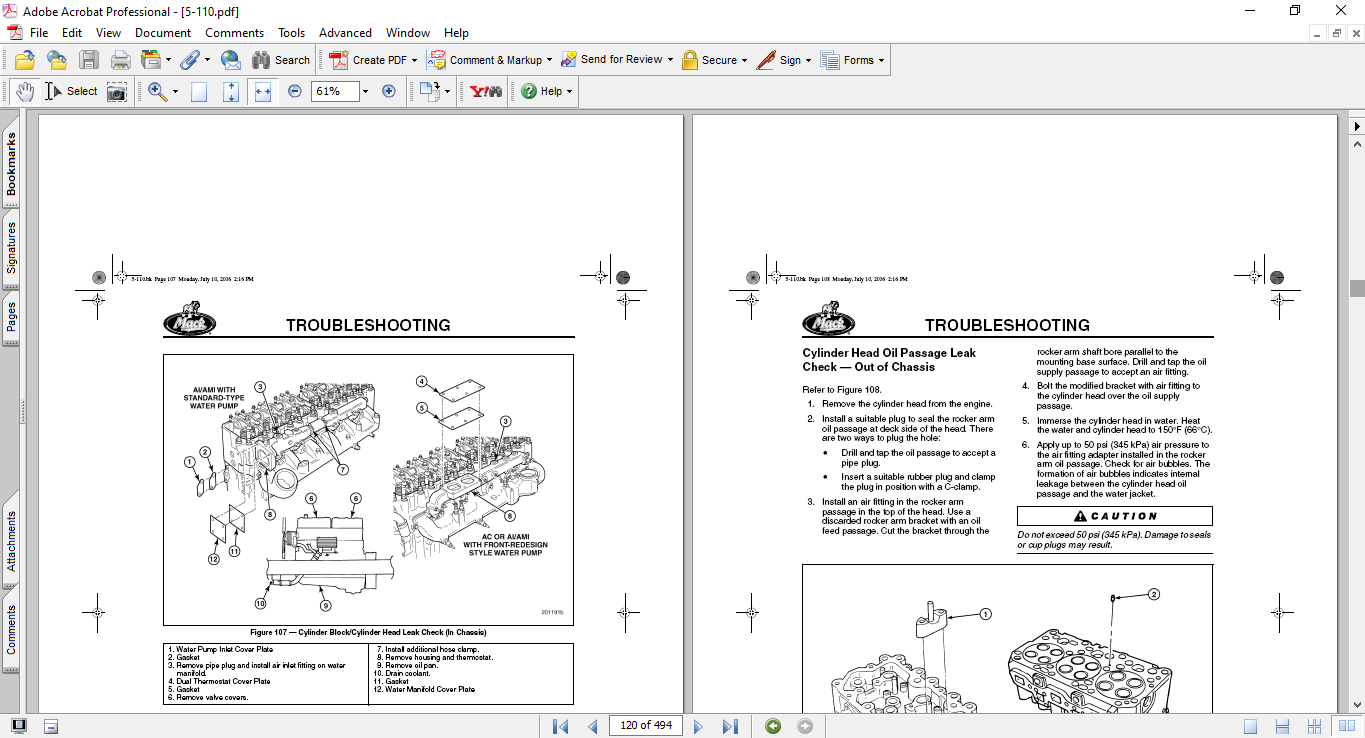1365x738 pixels.
Task: Click the Open file folder icon
Action: click(x=25, y=60)
